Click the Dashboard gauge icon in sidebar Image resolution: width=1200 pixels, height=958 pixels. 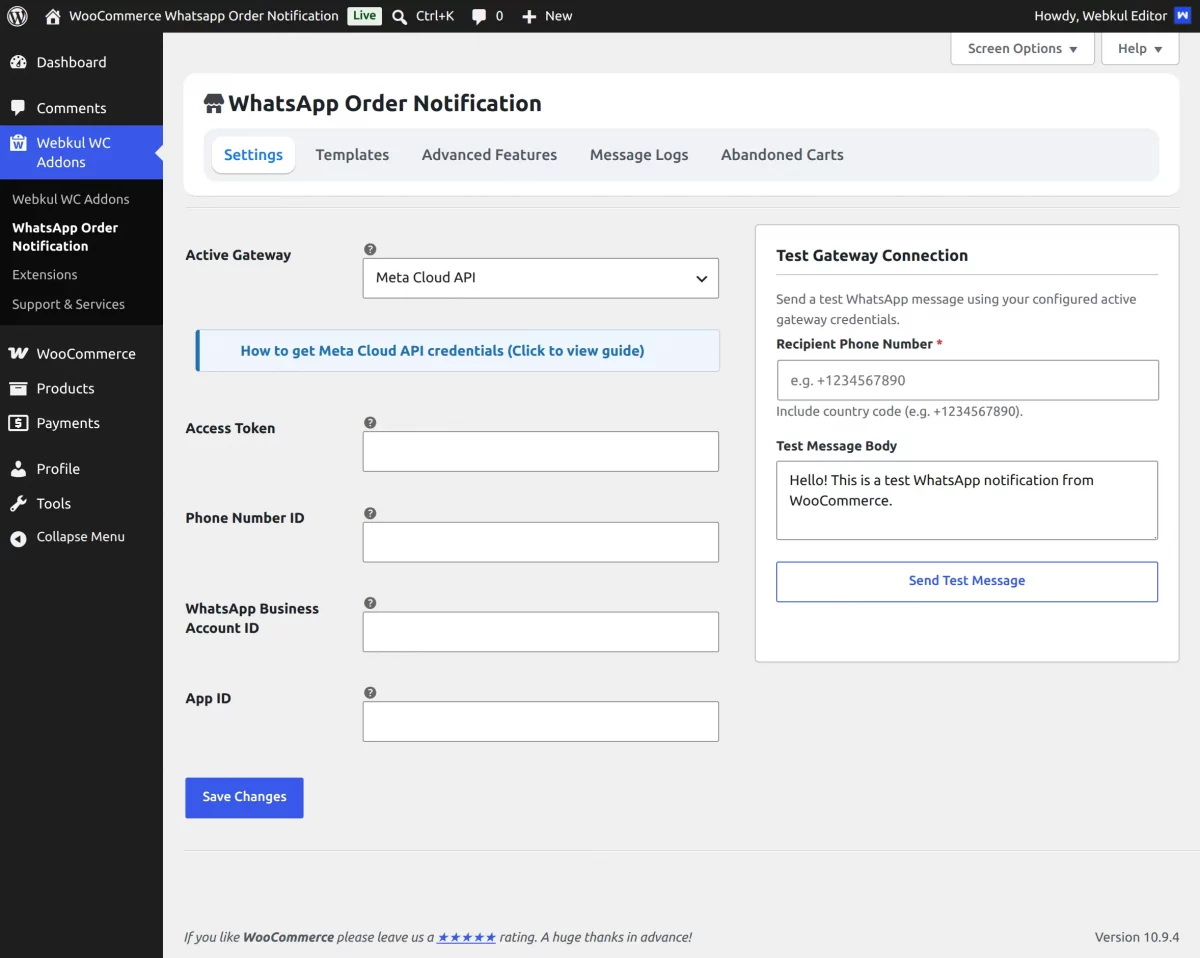pos(18,62)
